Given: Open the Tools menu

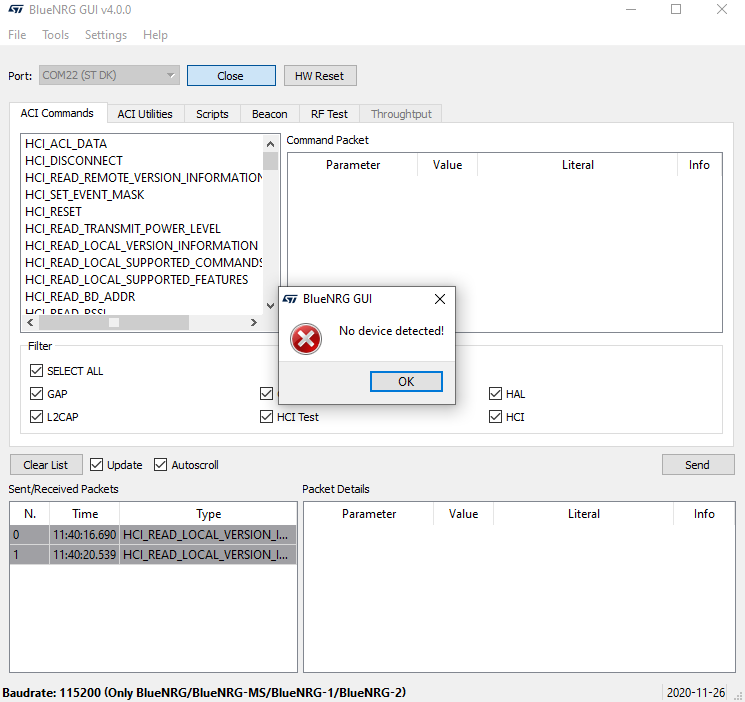Looking at the screenshot, I should (56, 35).
